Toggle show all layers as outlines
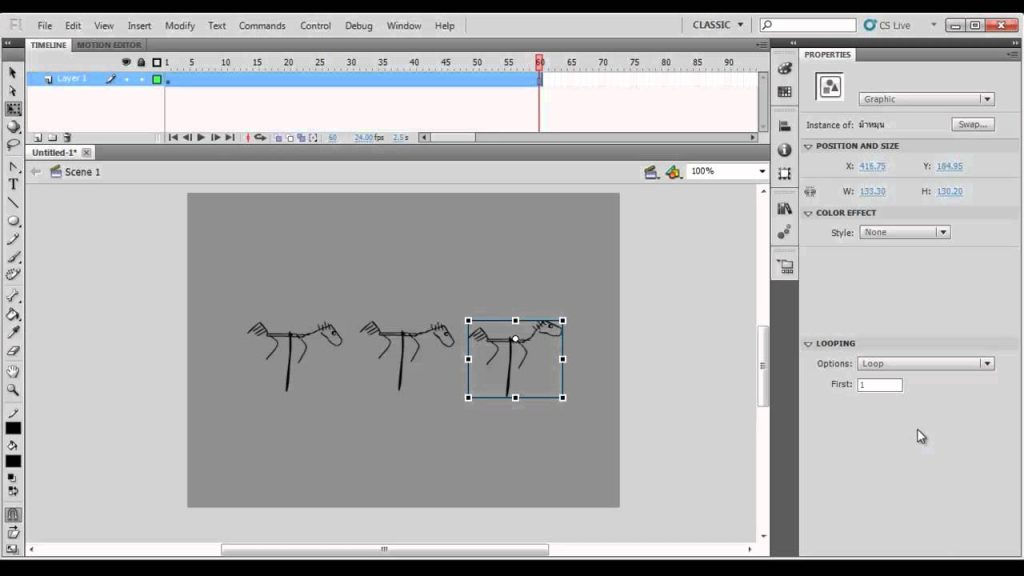Image resolution: width=1024 pixels, height=576 pixels. pyautogui.click(x=157, y=62)
